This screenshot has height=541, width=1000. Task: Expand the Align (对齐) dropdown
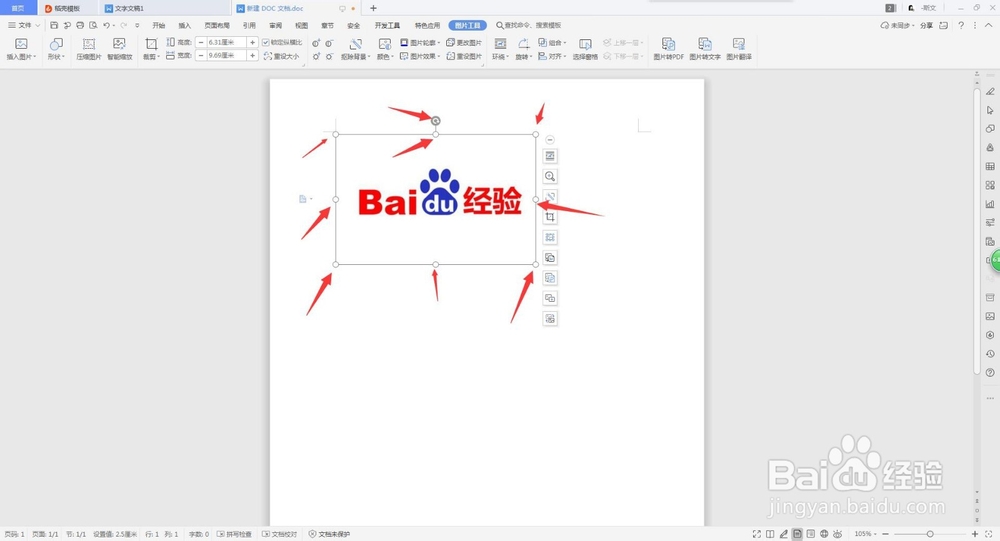coord(552,56)
